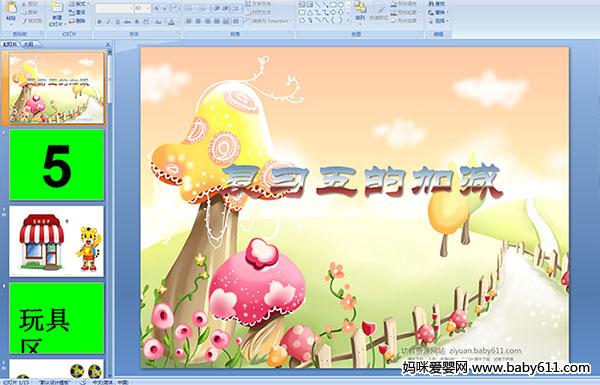Switch to the Outline (大纲) pane tab
Viewport: 600px width, 385px height.
pyautogui.click(x=28, y=44)
